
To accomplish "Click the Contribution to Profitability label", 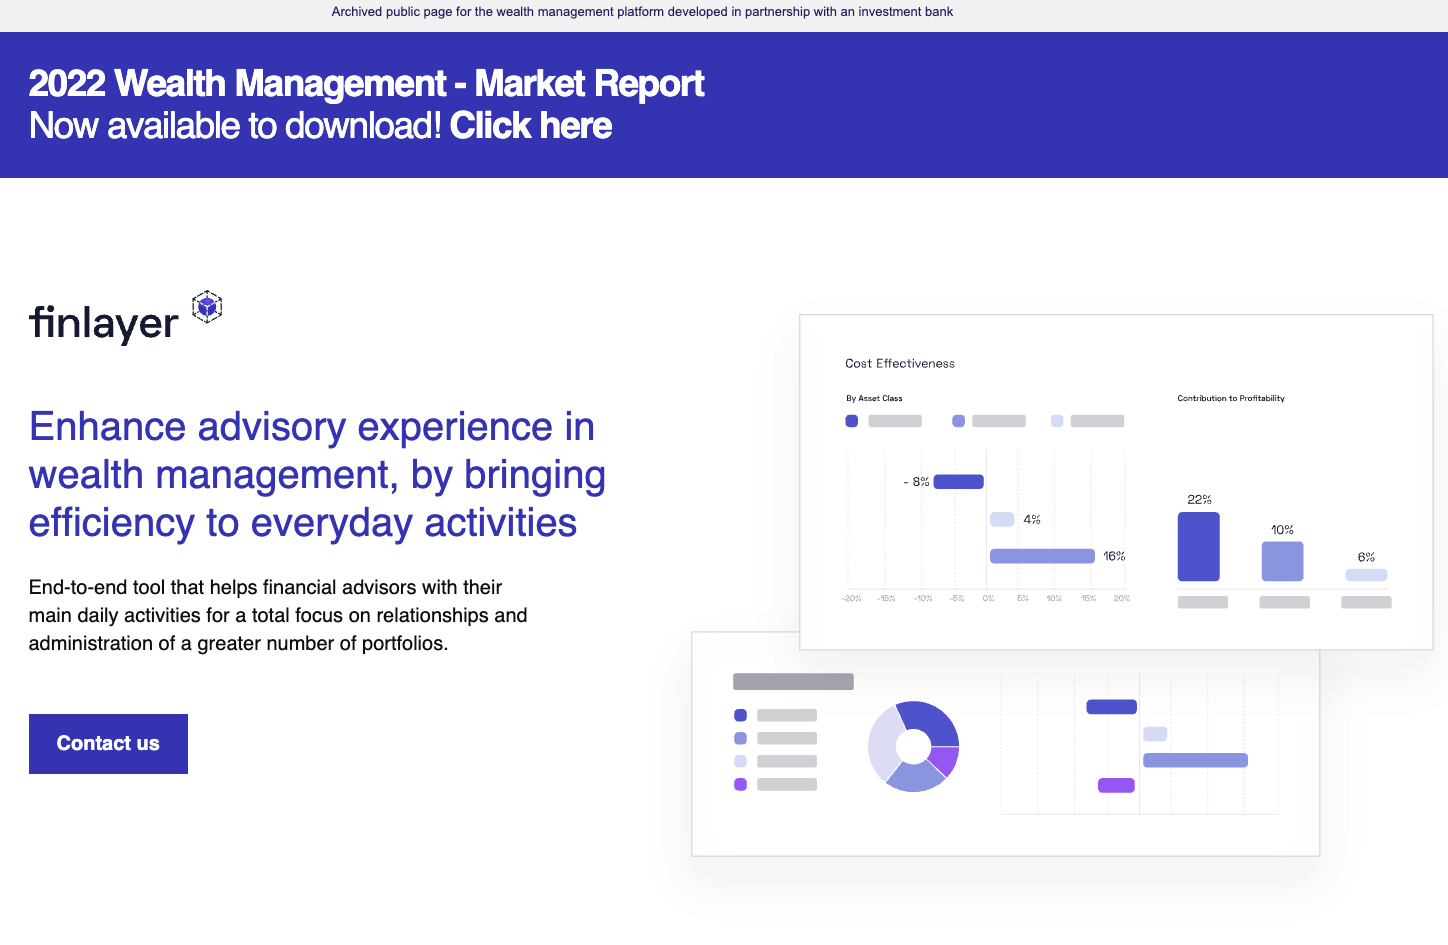I will pyautogui.click(x=1231, y=398).
